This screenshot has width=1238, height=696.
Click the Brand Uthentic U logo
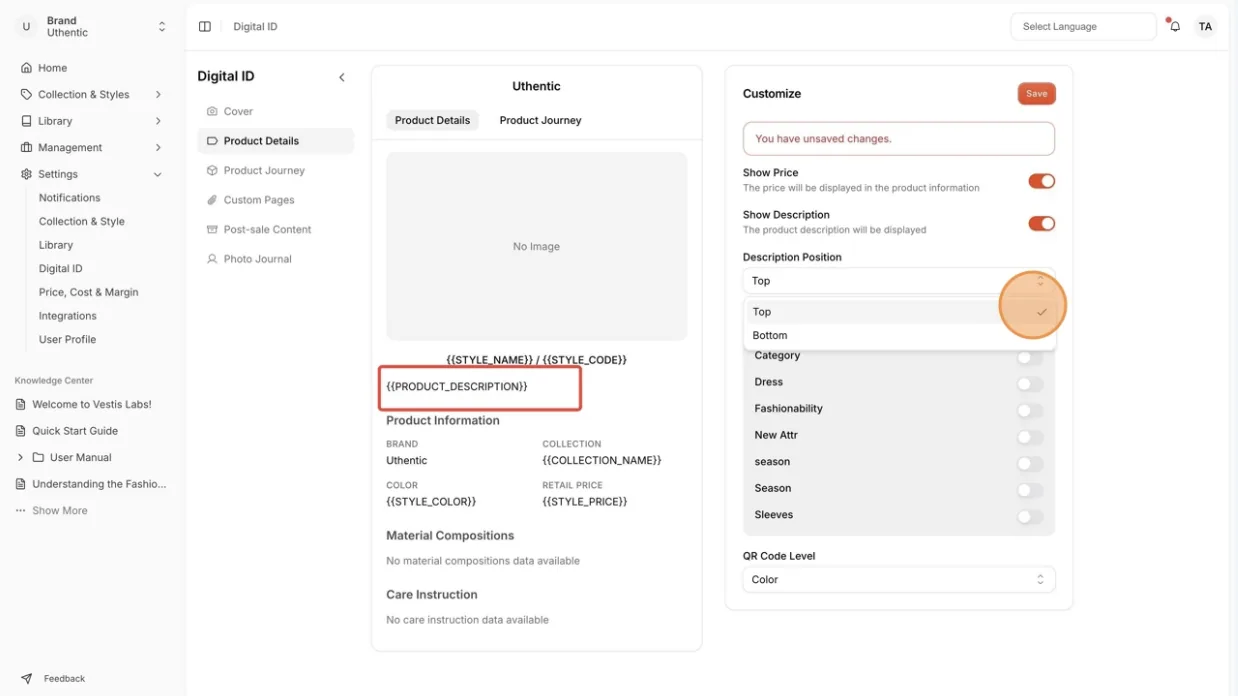tap(26, 27)
